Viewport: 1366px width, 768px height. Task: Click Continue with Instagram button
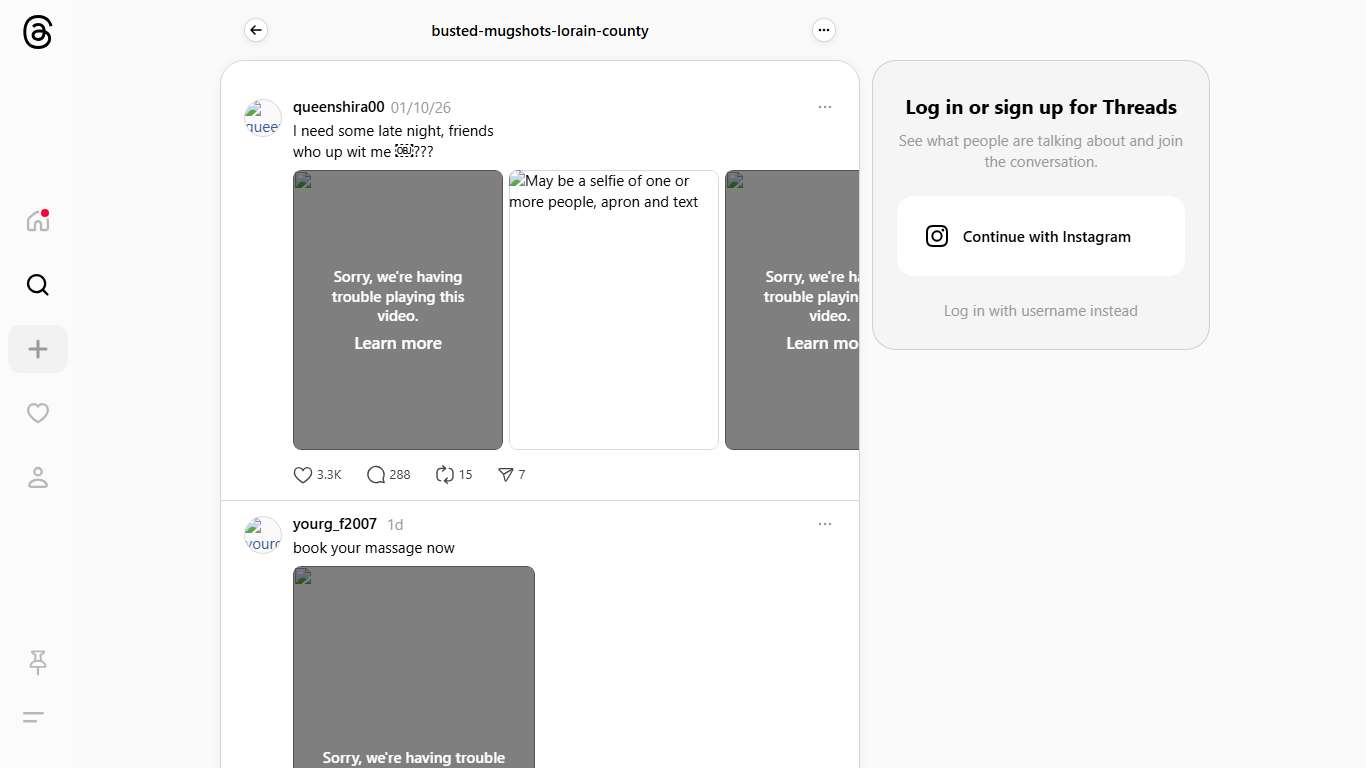point(1040,236)
